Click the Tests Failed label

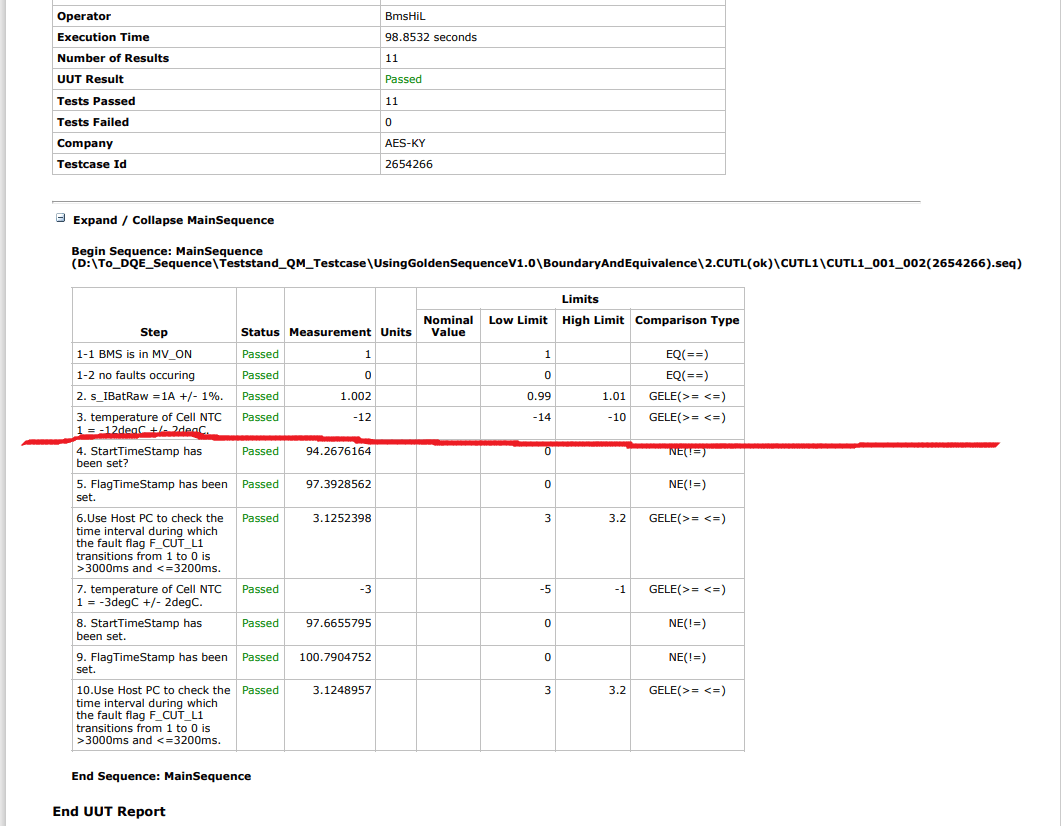tap(93, 122)
